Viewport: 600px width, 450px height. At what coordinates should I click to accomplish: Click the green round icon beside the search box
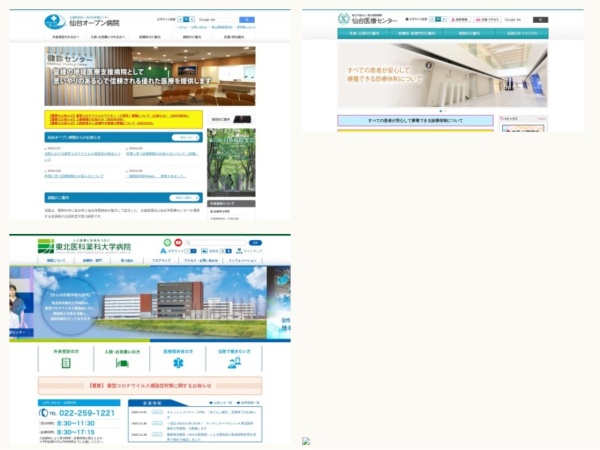pos(167,243)
